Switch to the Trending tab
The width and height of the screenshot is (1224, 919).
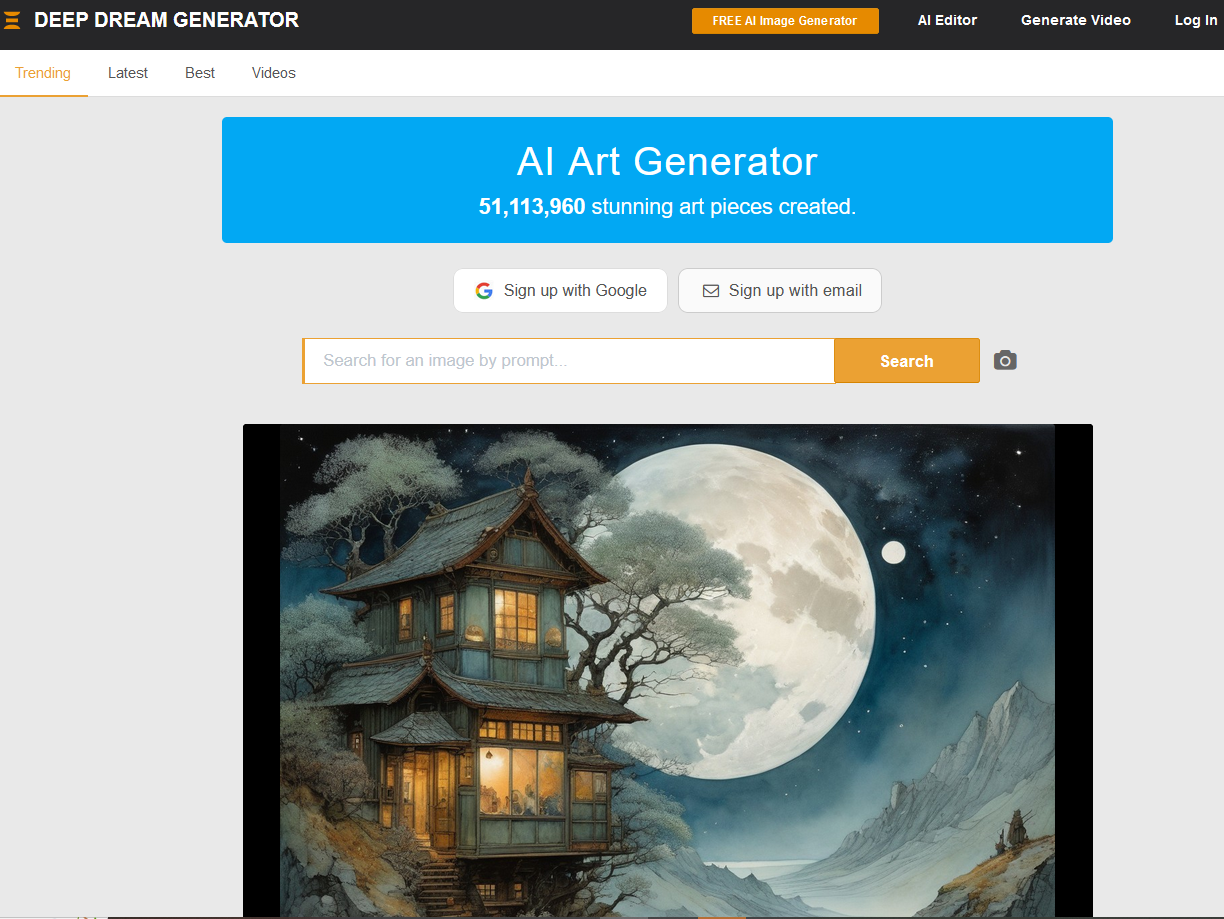click(x=43, y=73)
